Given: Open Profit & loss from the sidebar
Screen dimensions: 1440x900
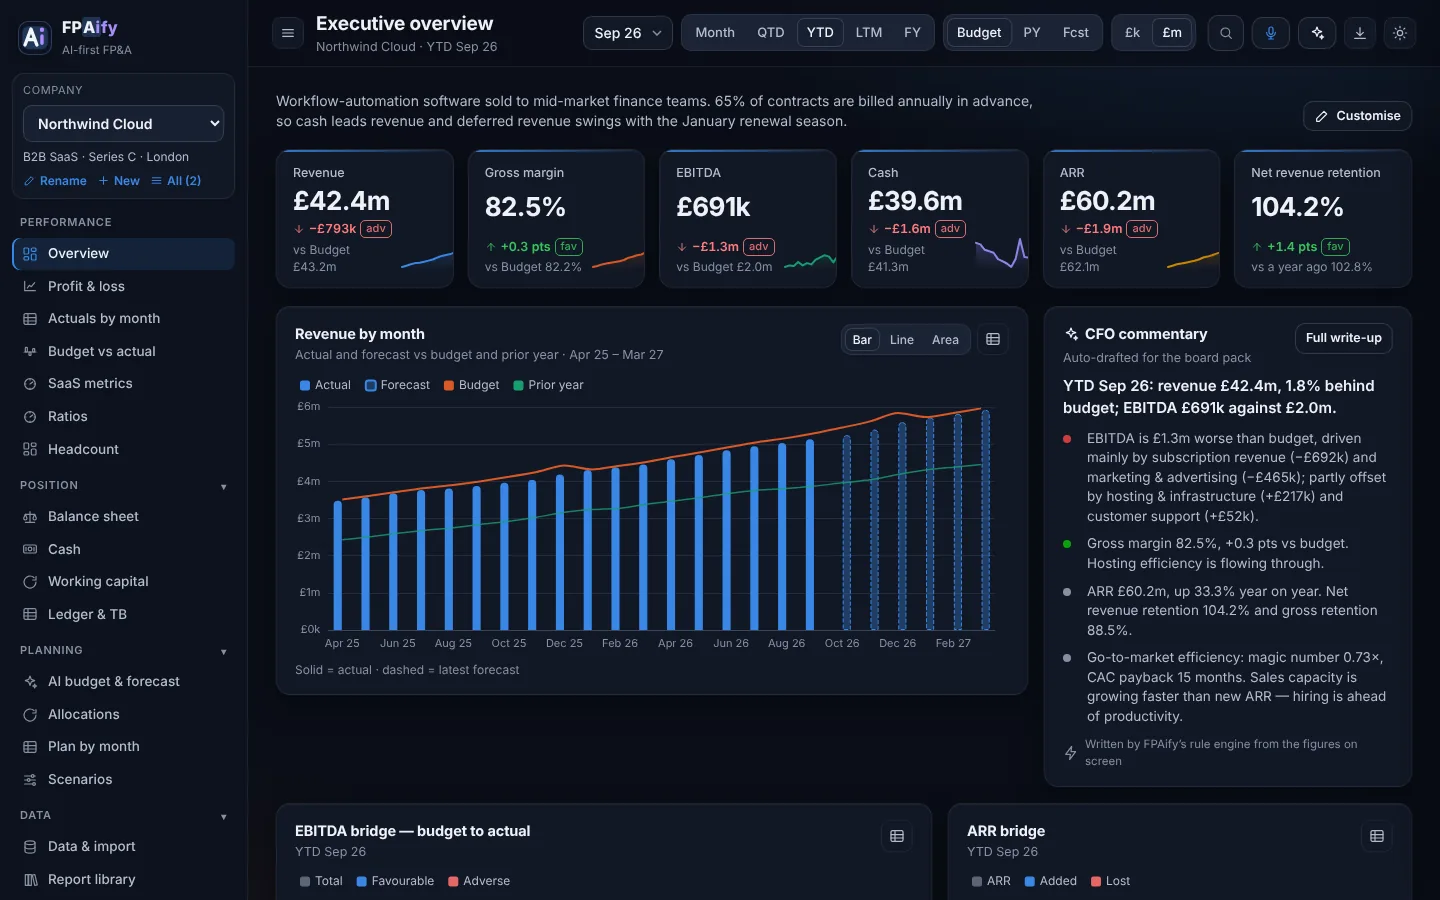Looking at the screenshot, I should pyautogui.click(x=123, y=286).
